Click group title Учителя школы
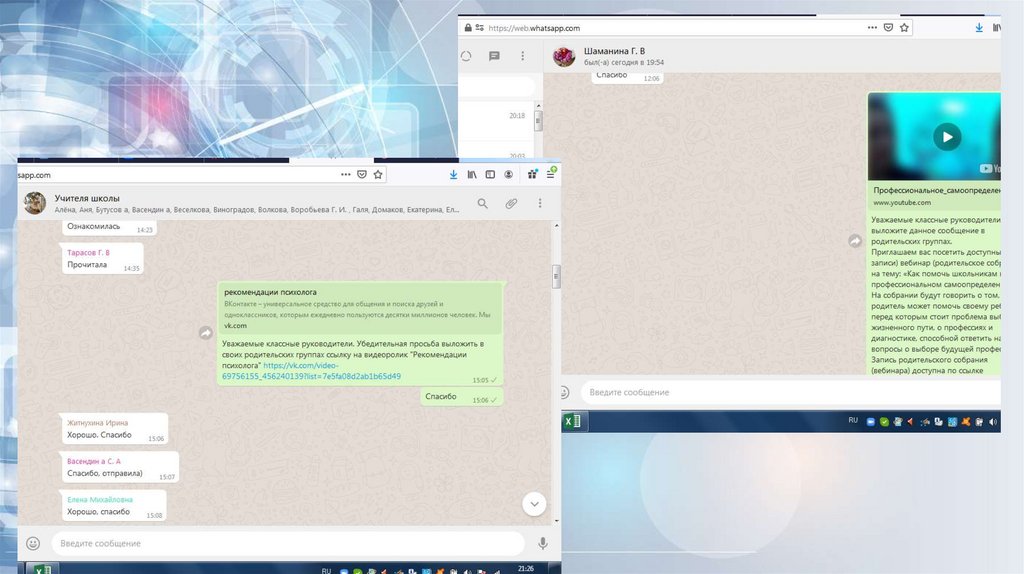Screen dimensions: 1024x574 [87, 198]
